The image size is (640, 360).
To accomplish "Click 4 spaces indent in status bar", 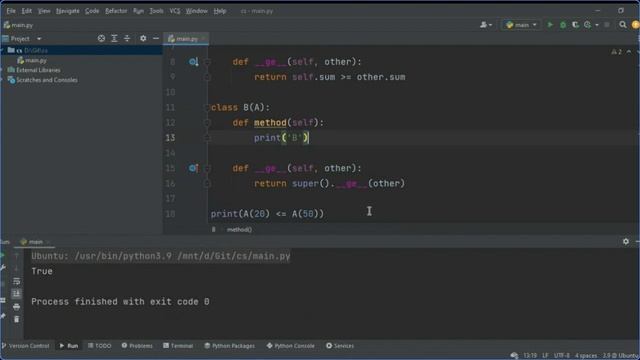I will (x=586, y=356).
